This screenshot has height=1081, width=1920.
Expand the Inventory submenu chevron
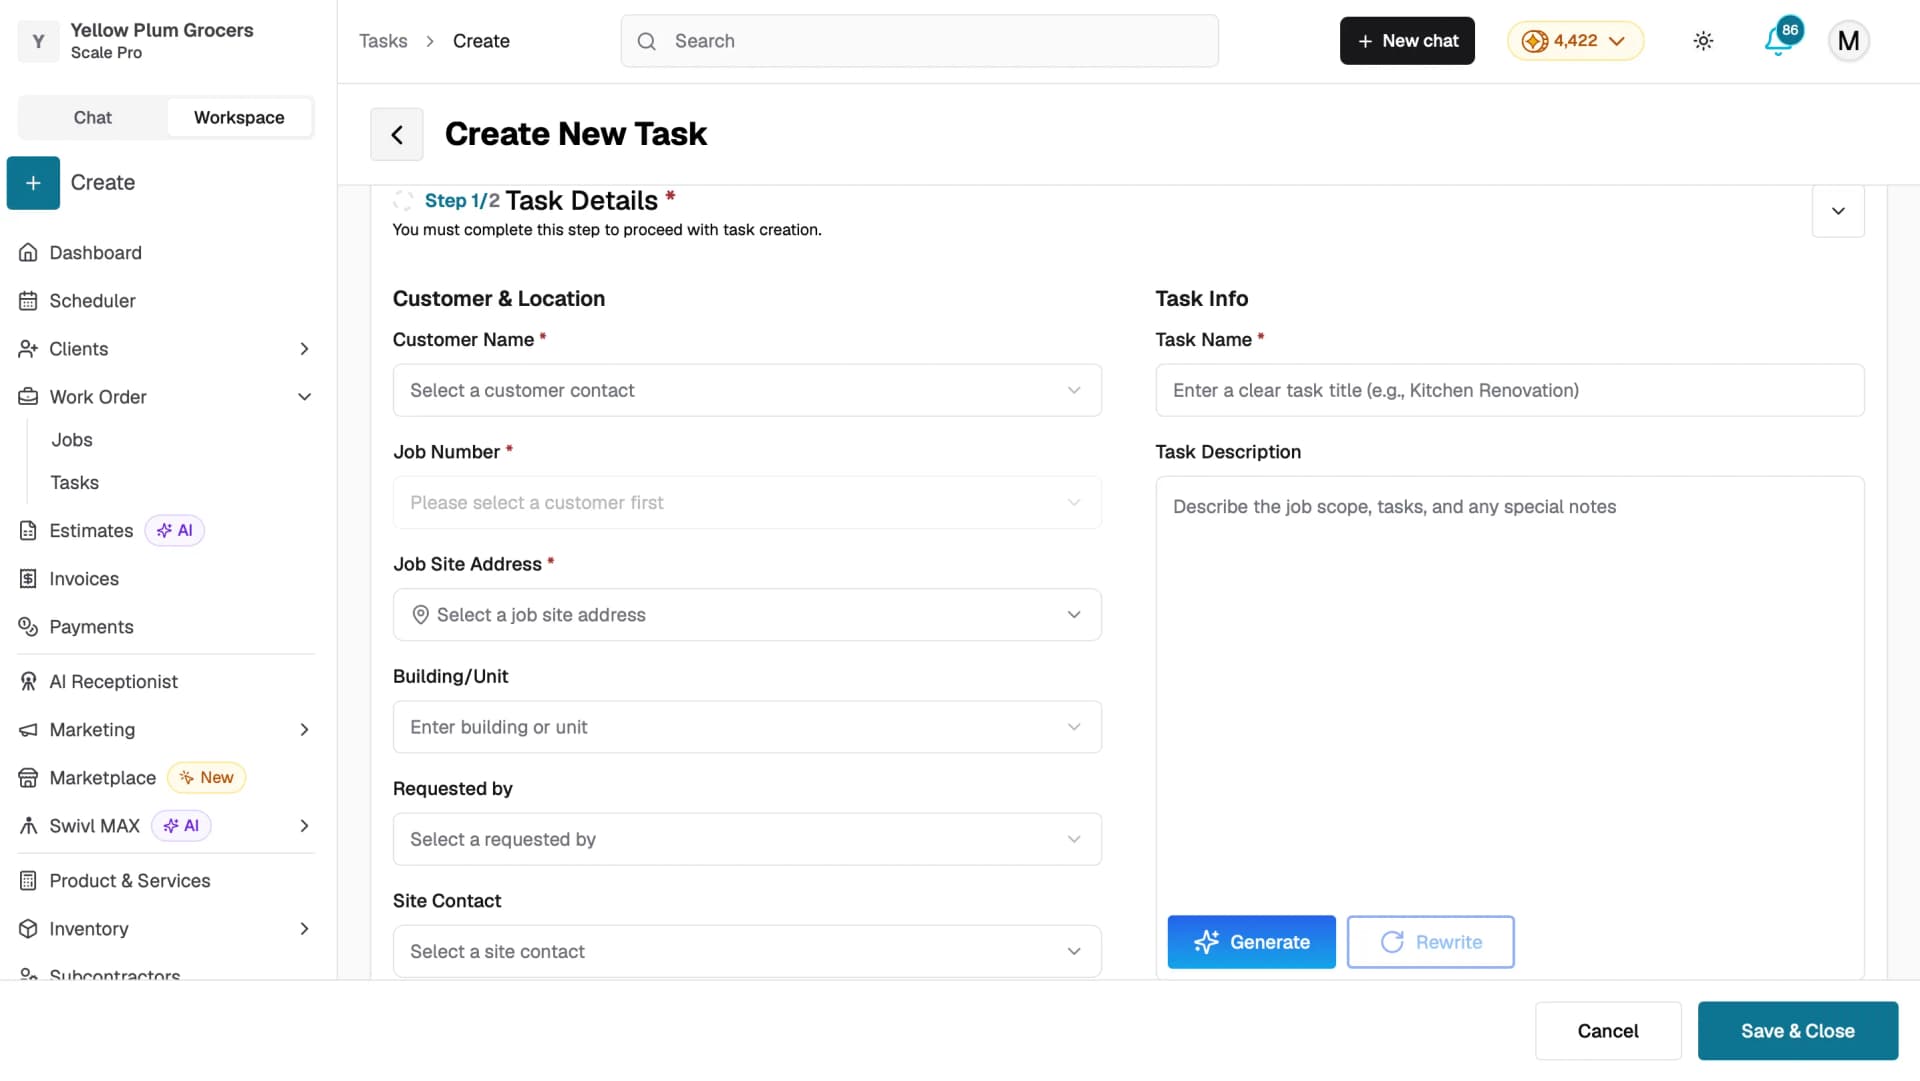pyautogui.click(x=305, y=929)
